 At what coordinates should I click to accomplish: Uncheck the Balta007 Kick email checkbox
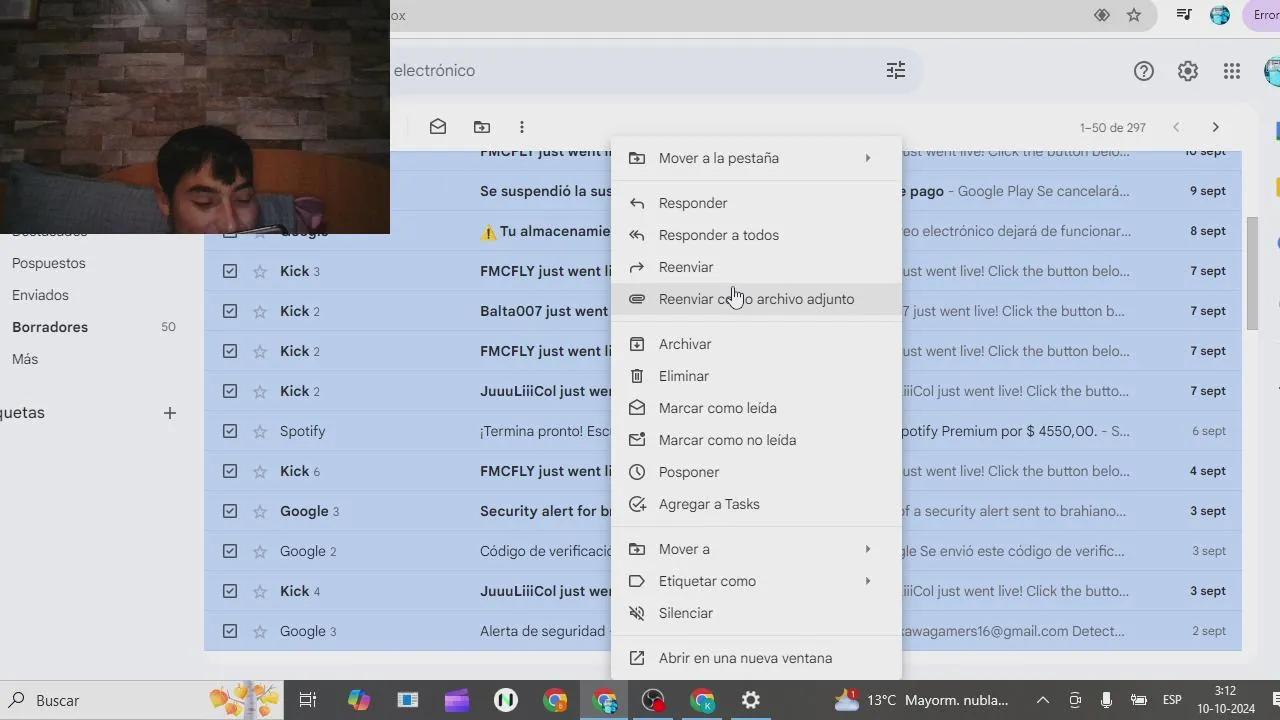pyautogui.click(x=230, y=311)
